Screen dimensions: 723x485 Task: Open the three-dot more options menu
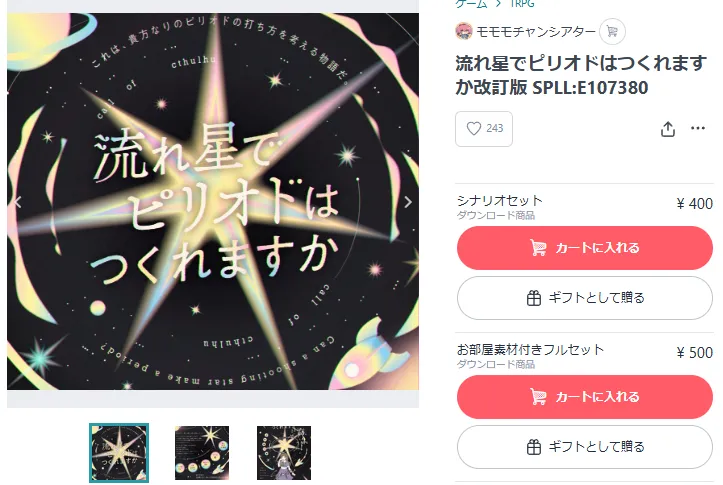tap(698, 128)
